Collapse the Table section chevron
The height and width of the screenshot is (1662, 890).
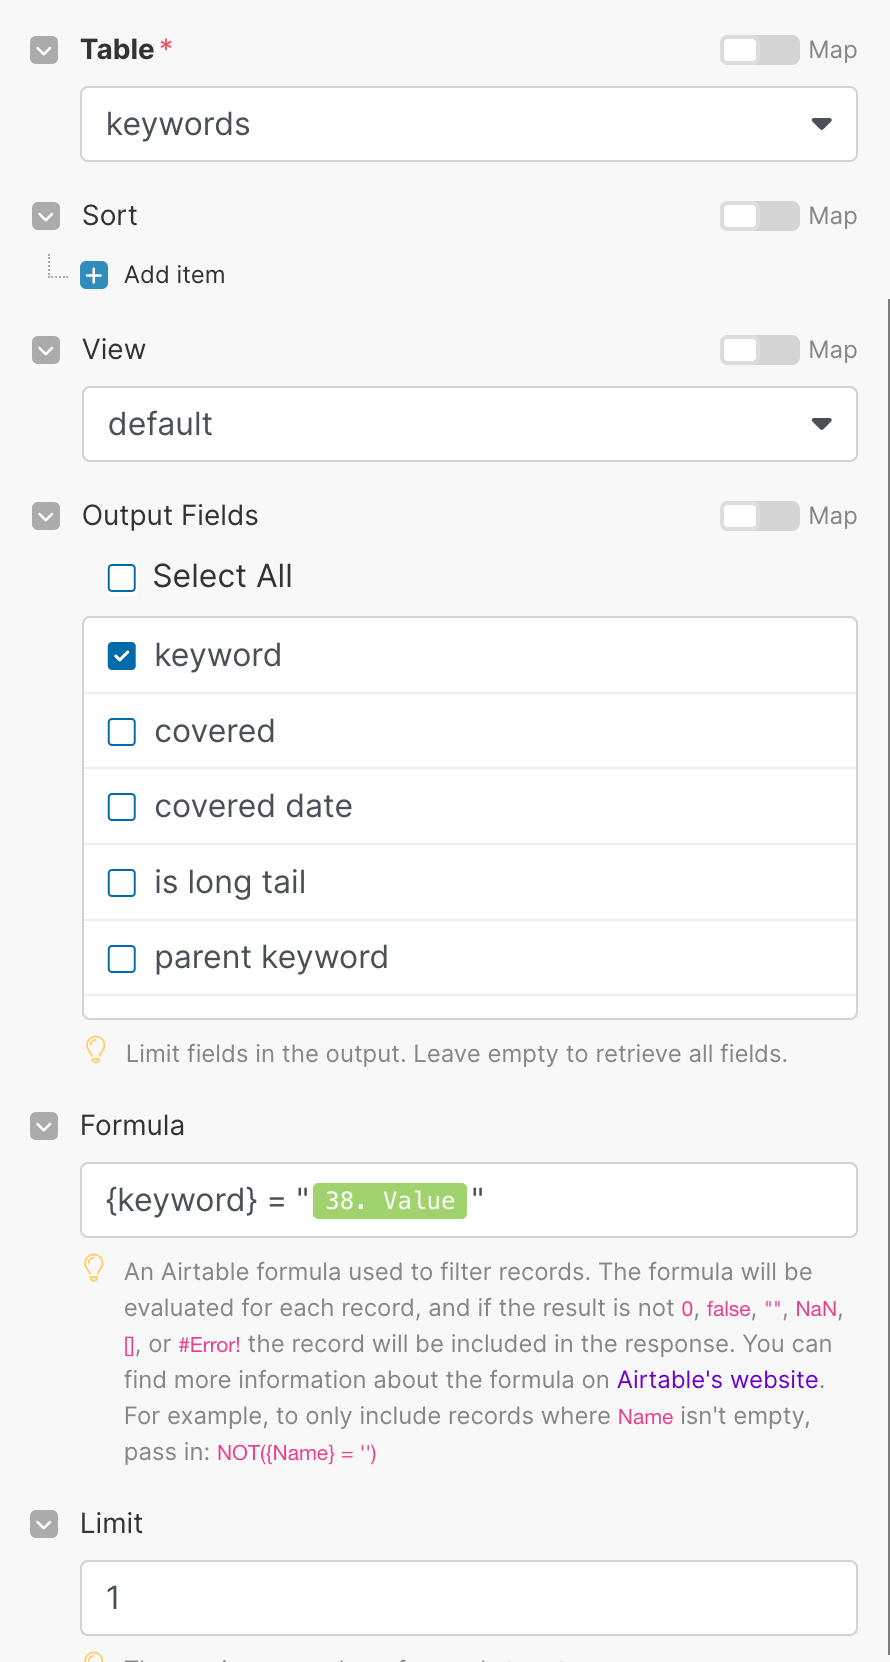44,50
